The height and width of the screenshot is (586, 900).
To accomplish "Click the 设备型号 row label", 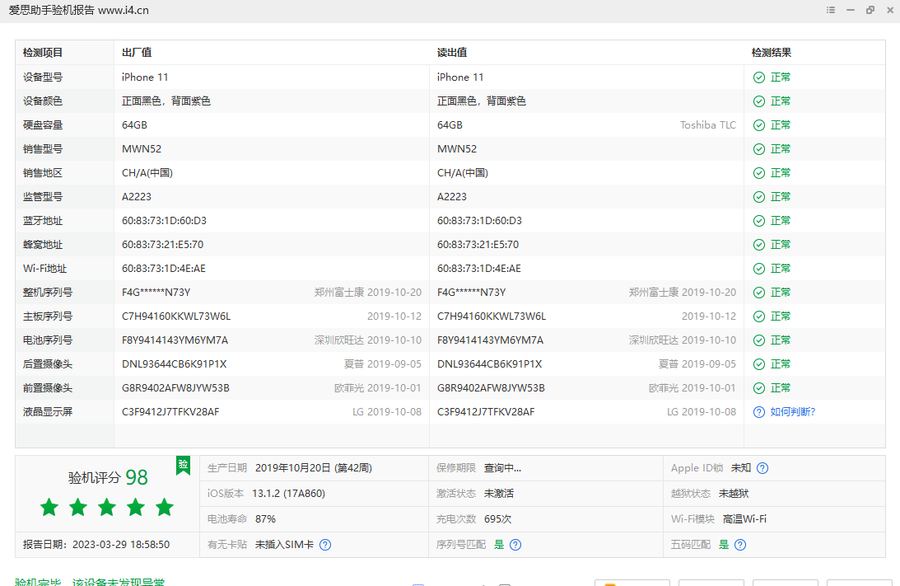I will click(43, 77).
